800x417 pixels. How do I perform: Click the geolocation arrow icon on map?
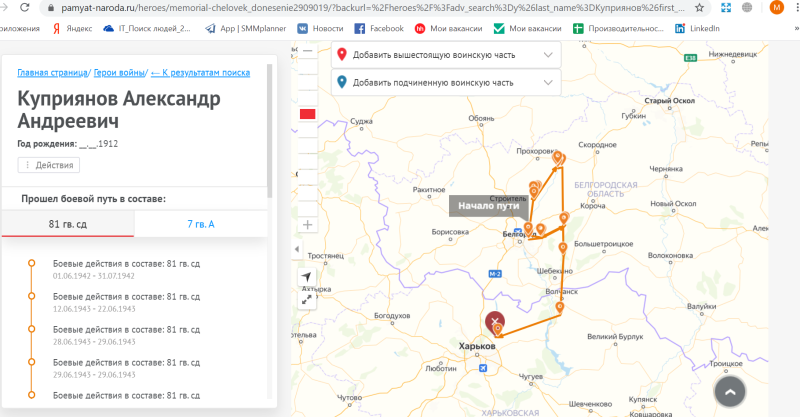(x=308, y=277)
